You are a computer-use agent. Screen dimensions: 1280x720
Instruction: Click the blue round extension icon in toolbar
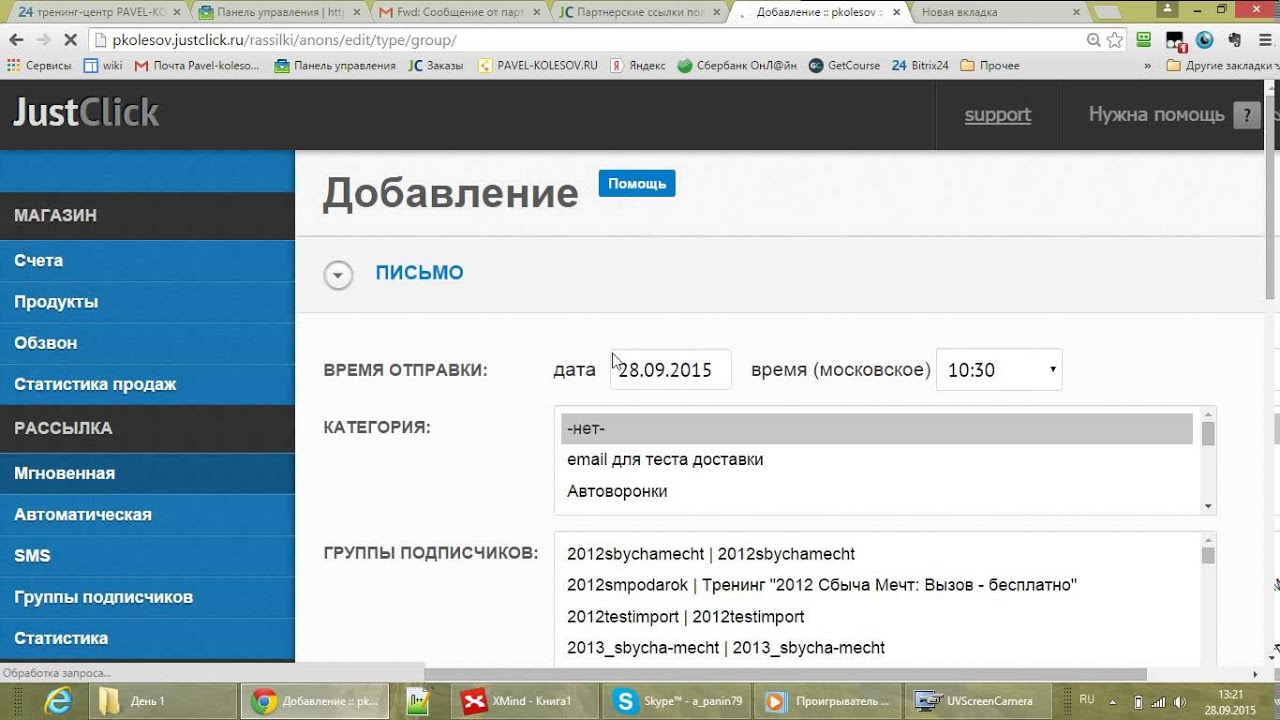tap(1205, 40)
